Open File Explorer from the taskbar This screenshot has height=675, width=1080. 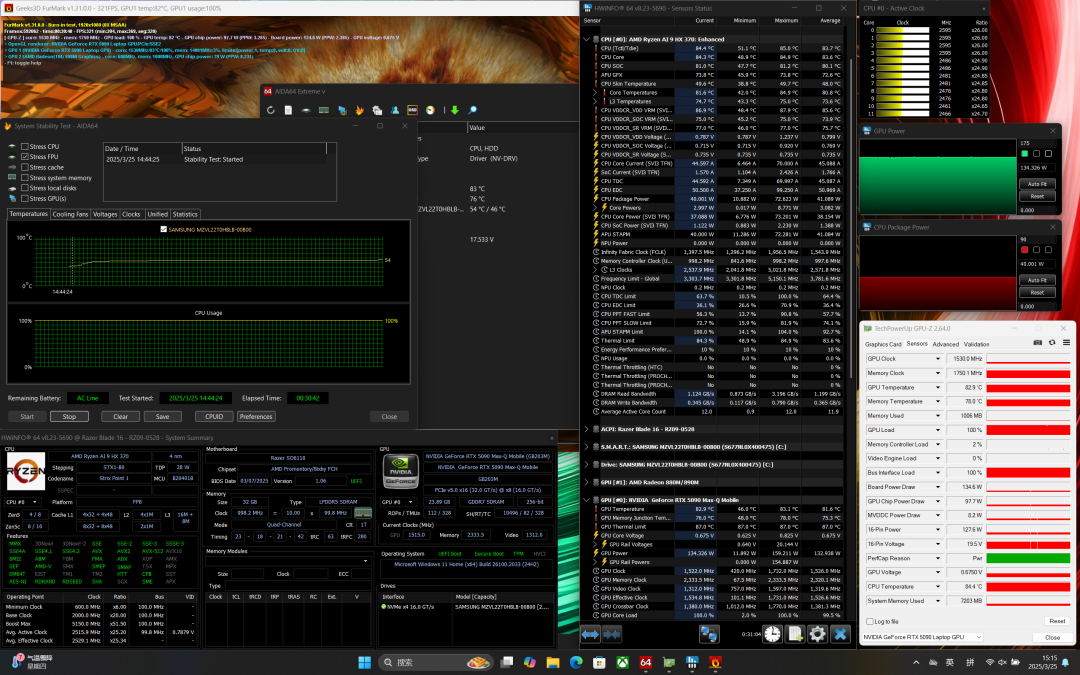point(552,663)
